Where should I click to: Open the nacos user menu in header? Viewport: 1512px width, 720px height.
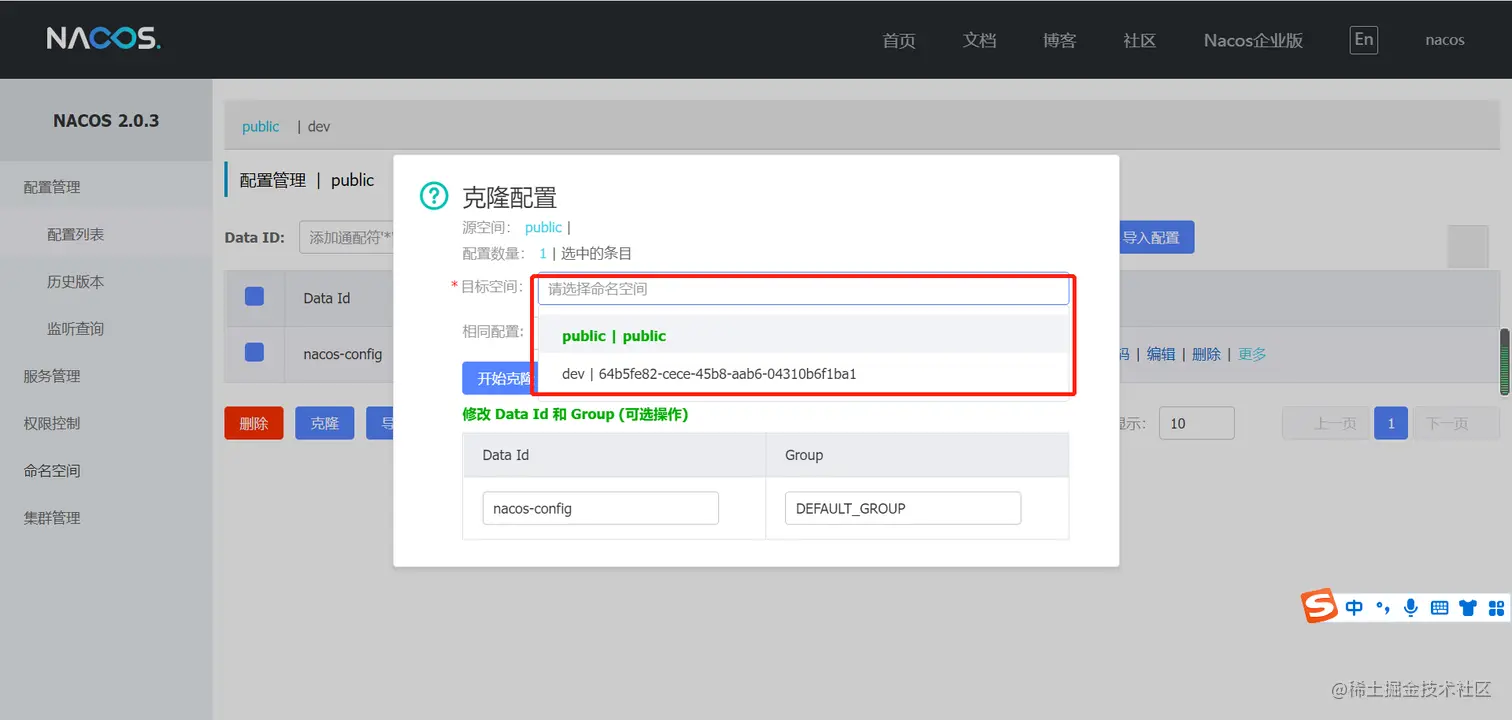[1445, 40]
